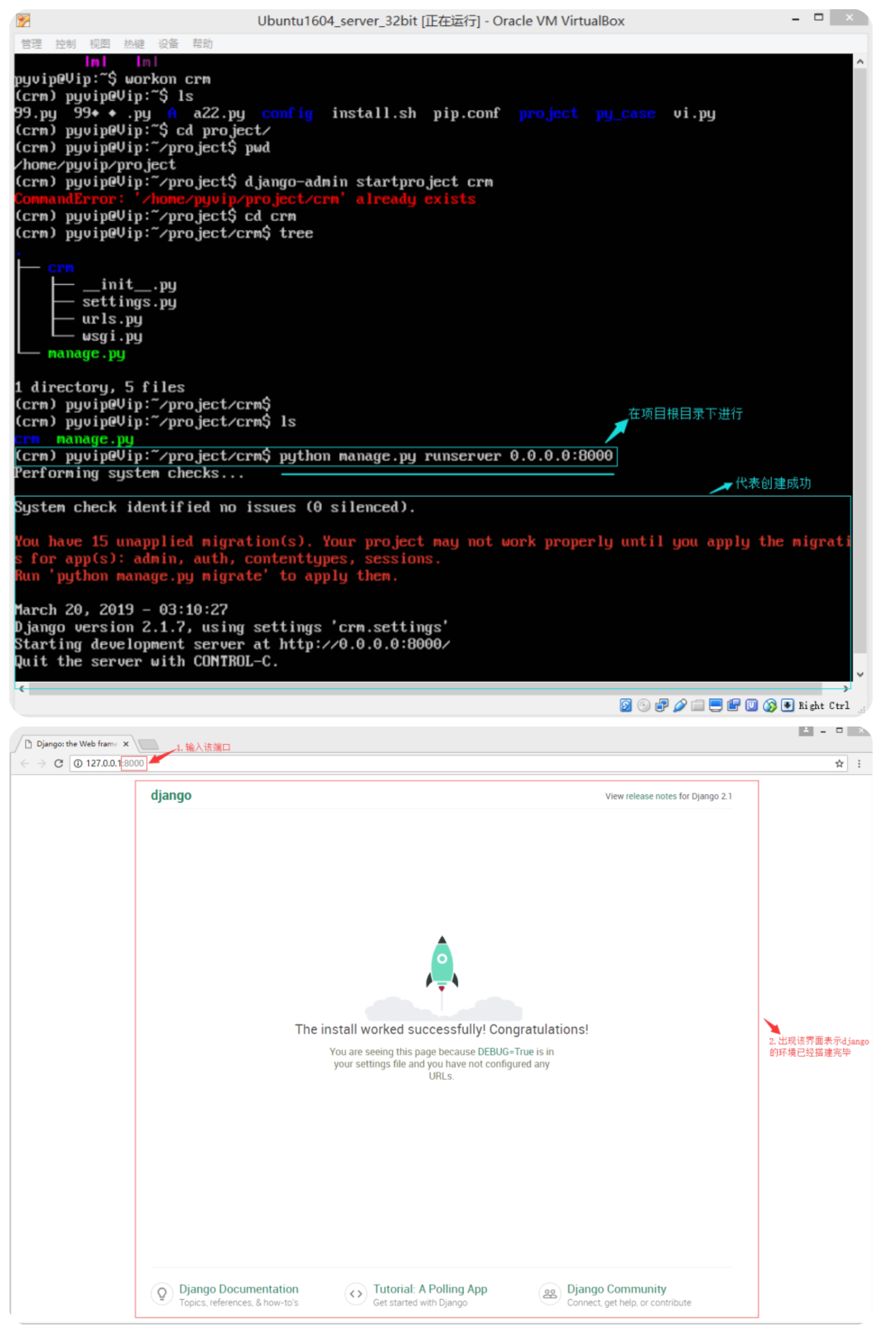882x1334 pixels.
Task: Click 'wsgi.py' in the tree listing
Action: tap(112, 336)
